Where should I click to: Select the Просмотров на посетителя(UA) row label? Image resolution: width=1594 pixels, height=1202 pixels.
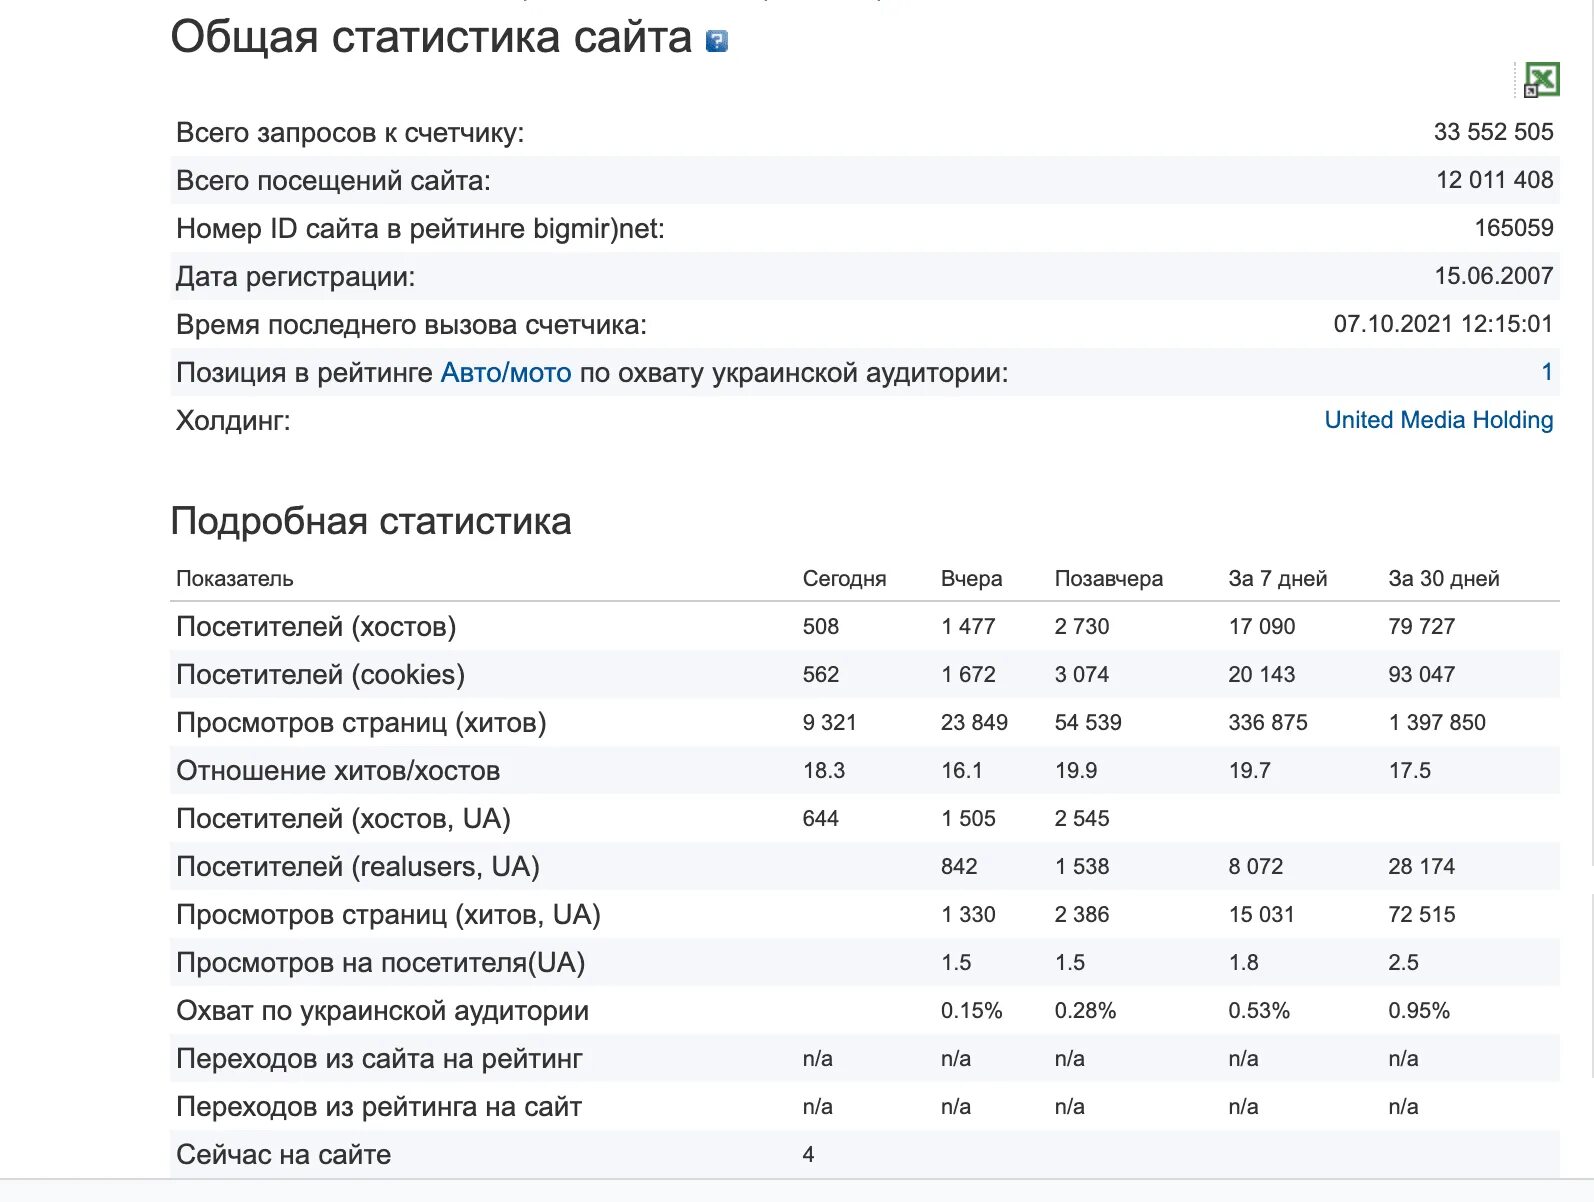[x=380, y=963]
